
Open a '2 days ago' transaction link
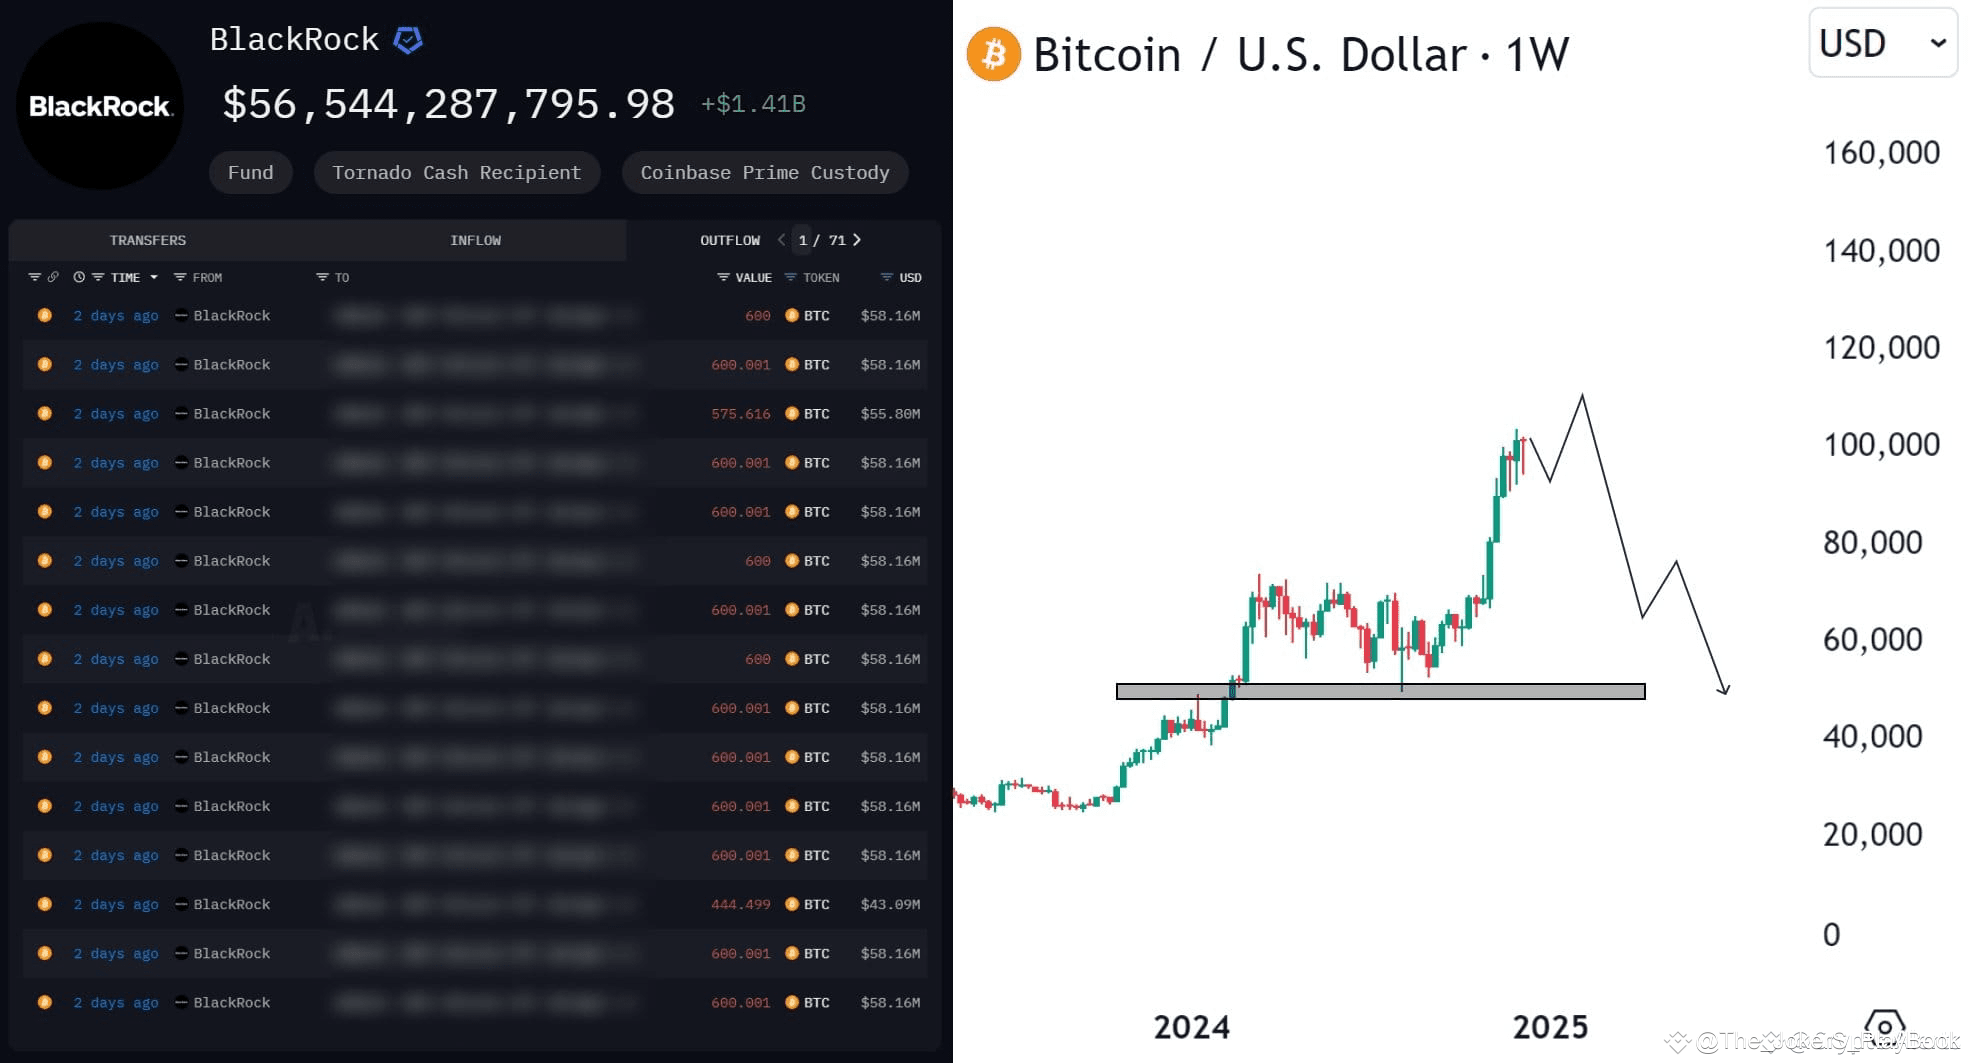pos(115,315)
